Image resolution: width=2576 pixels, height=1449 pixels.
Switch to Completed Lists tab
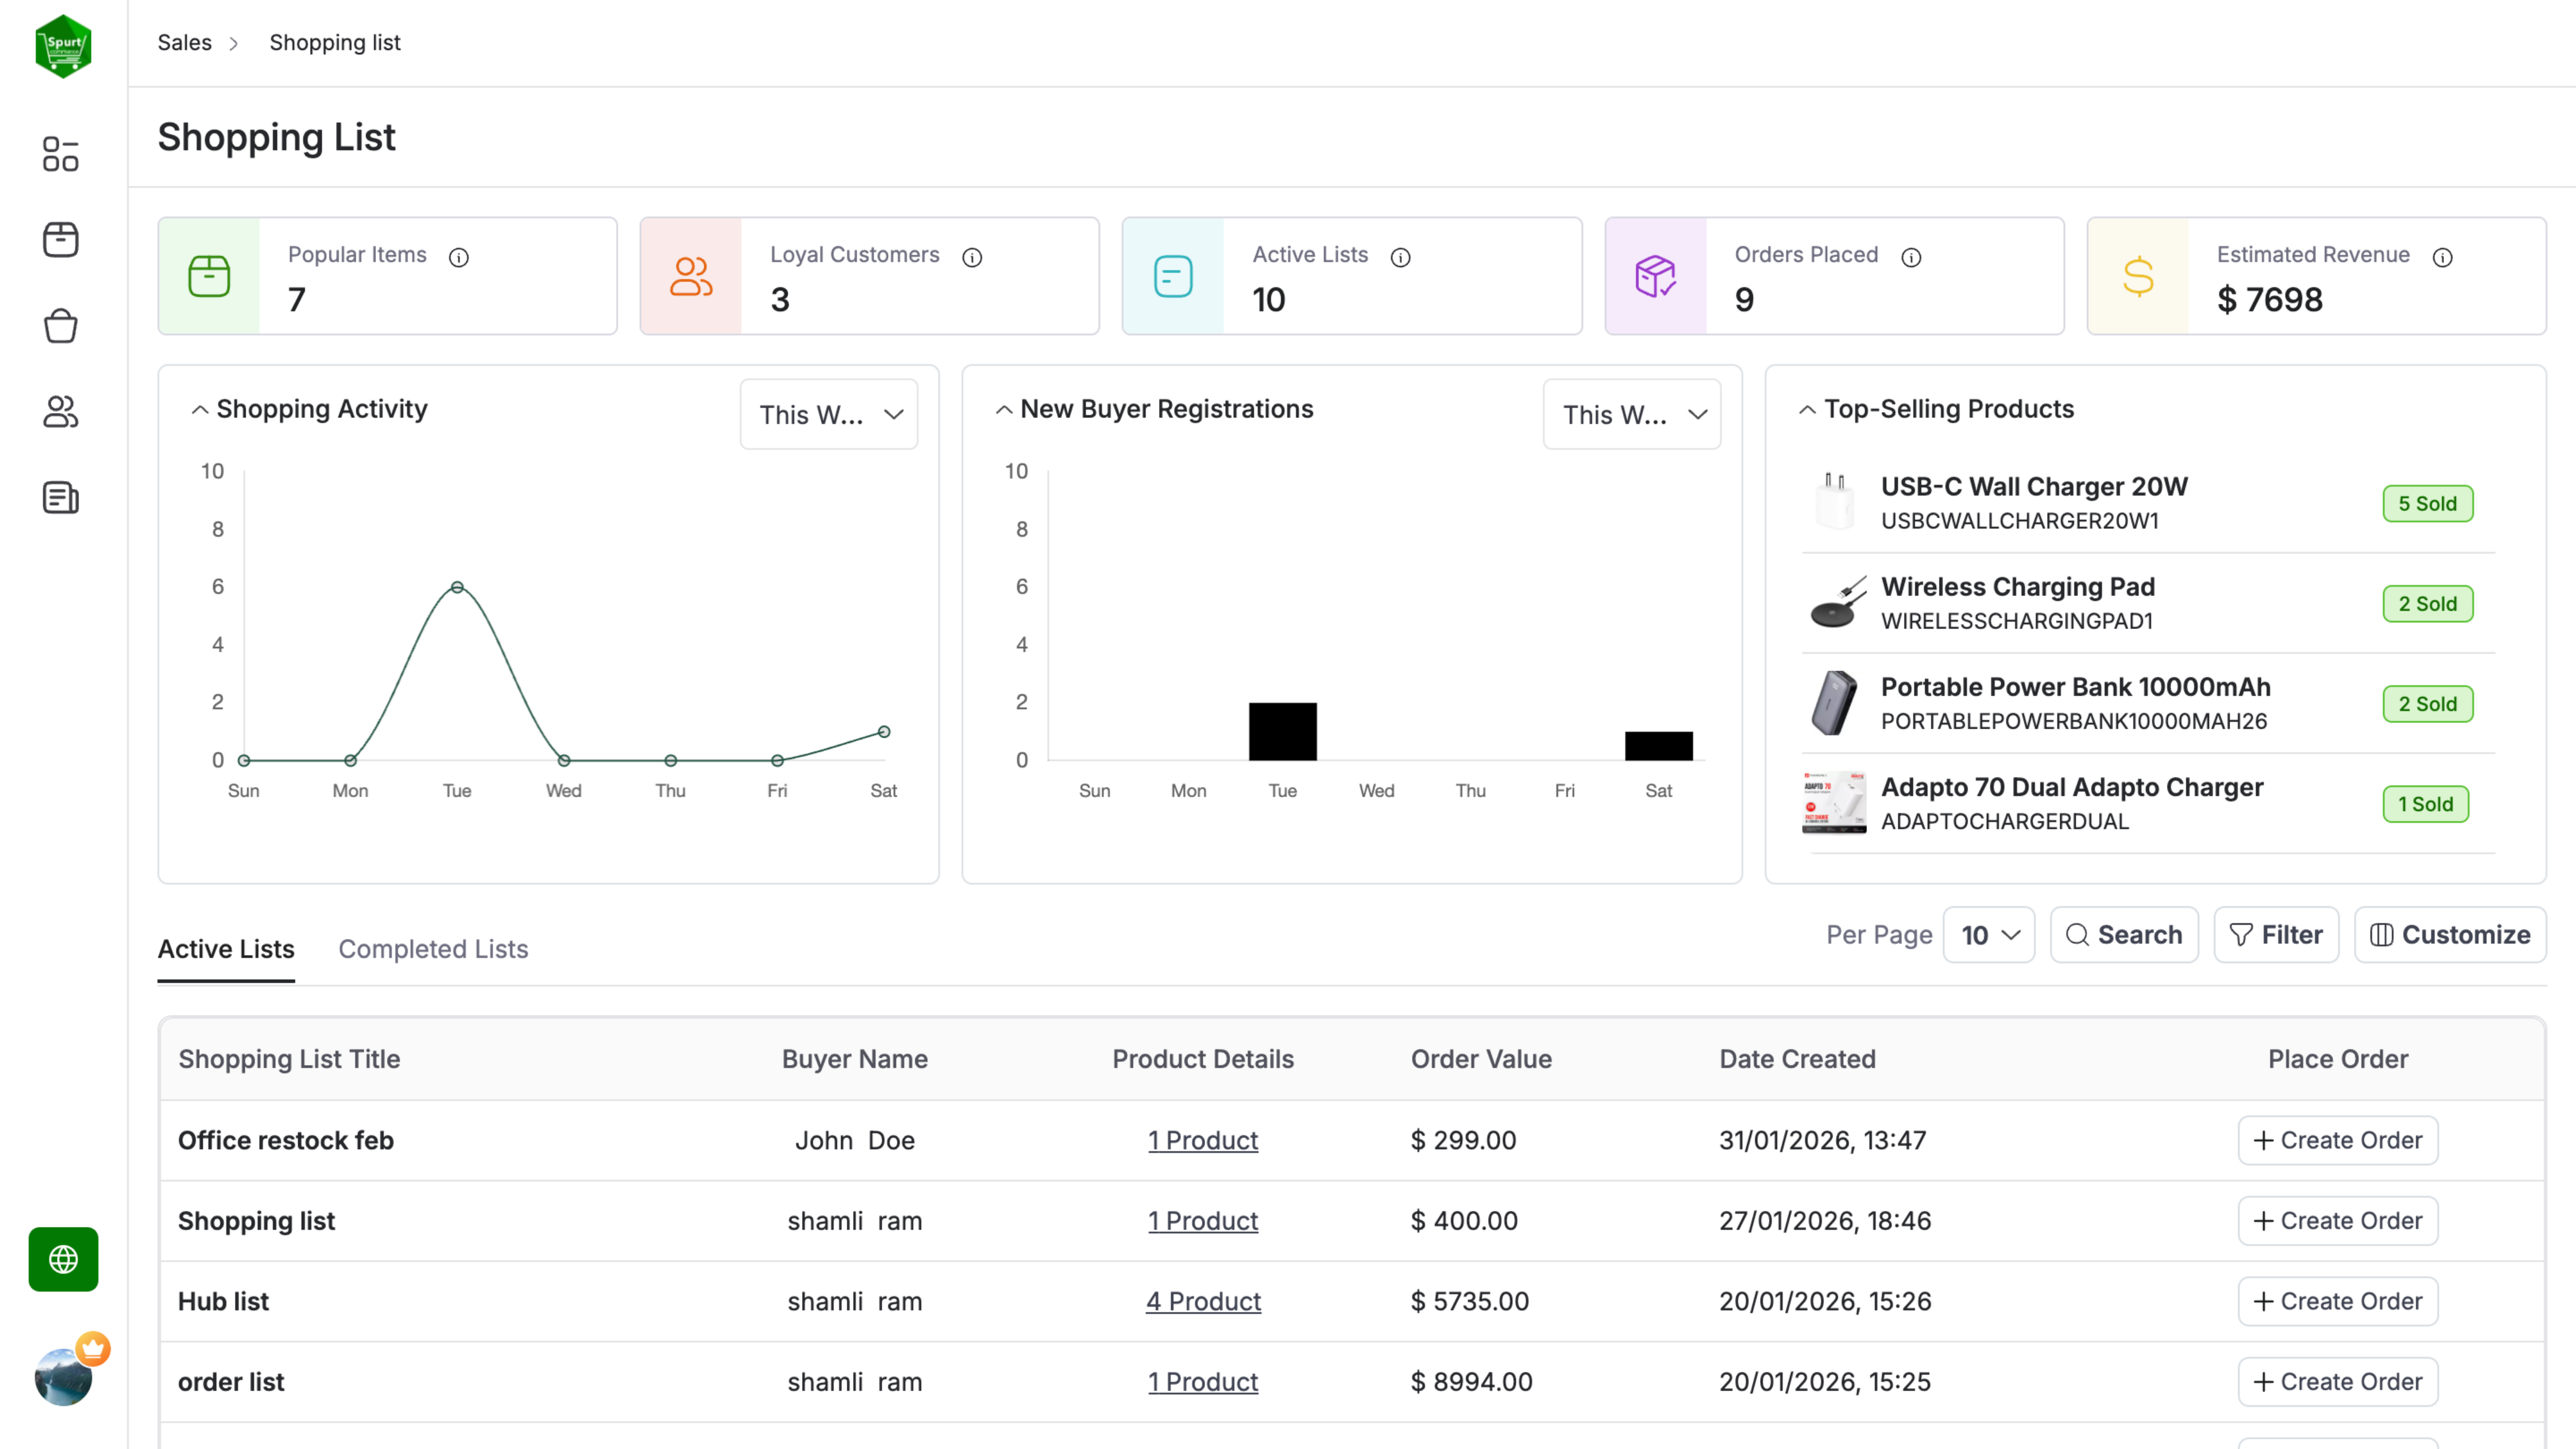433,949
